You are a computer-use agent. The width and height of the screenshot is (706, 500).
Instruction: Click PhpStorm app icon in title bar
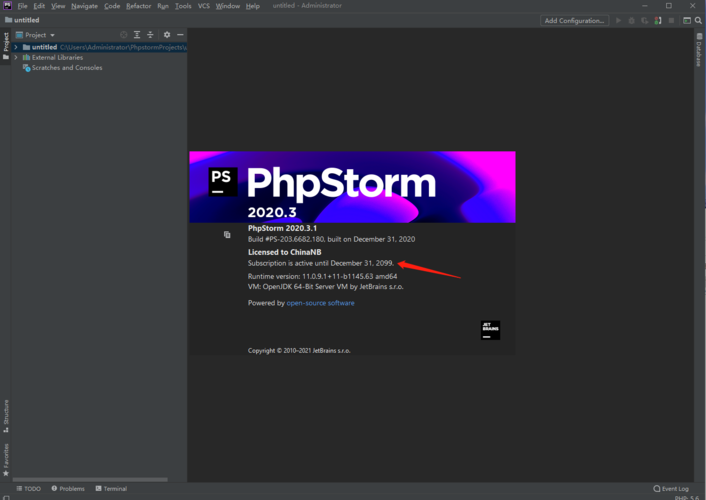[7, 6]
